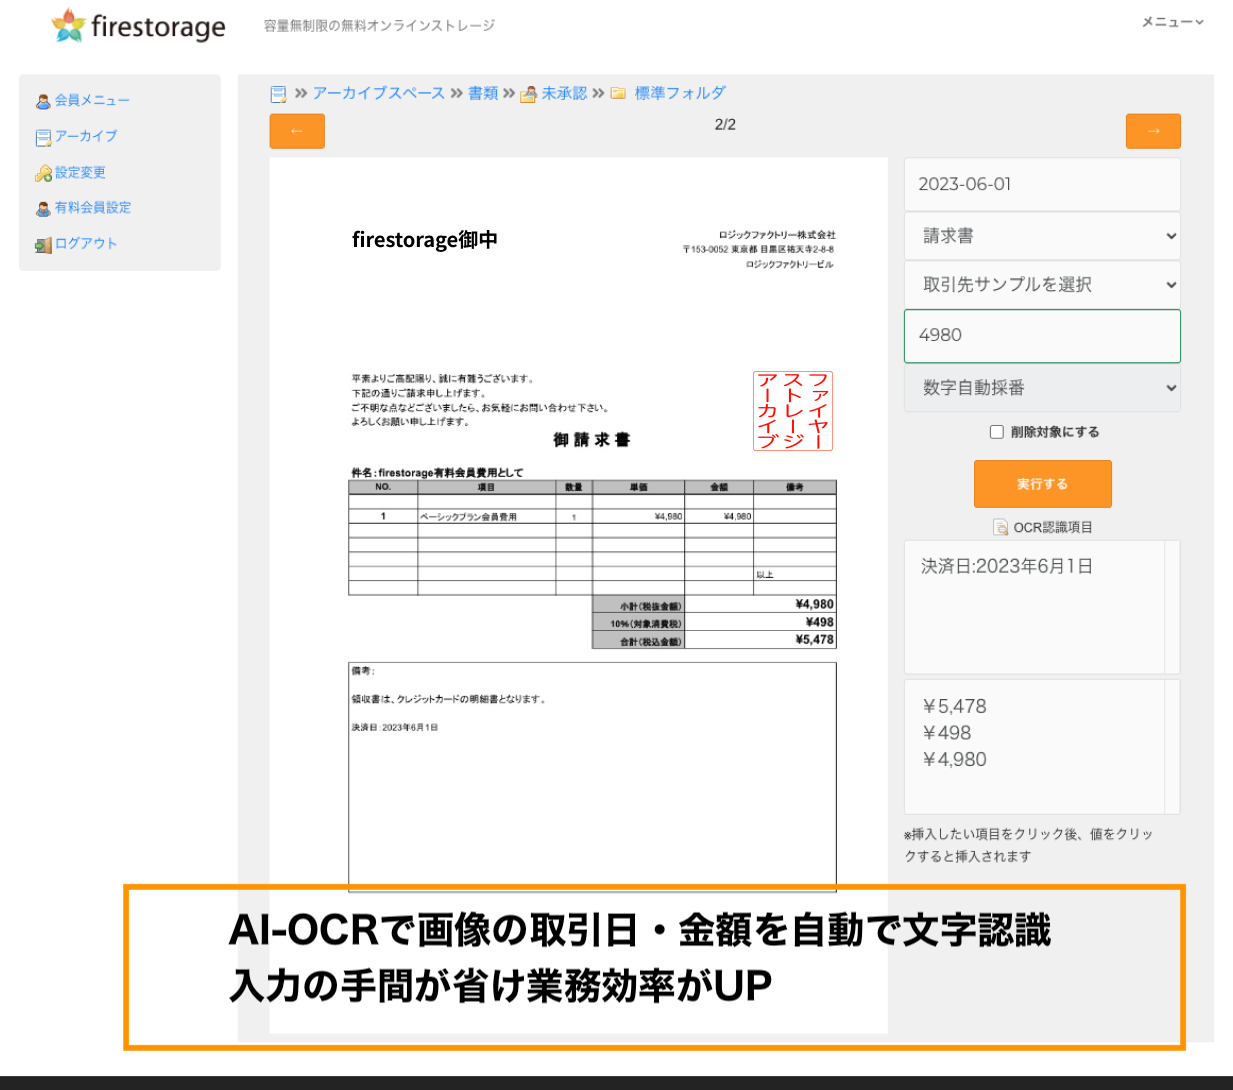The image size is (1233, 1090).
Task: Click OCR amount ¥4,980 in right panel
Action: (x=954, y=760)
